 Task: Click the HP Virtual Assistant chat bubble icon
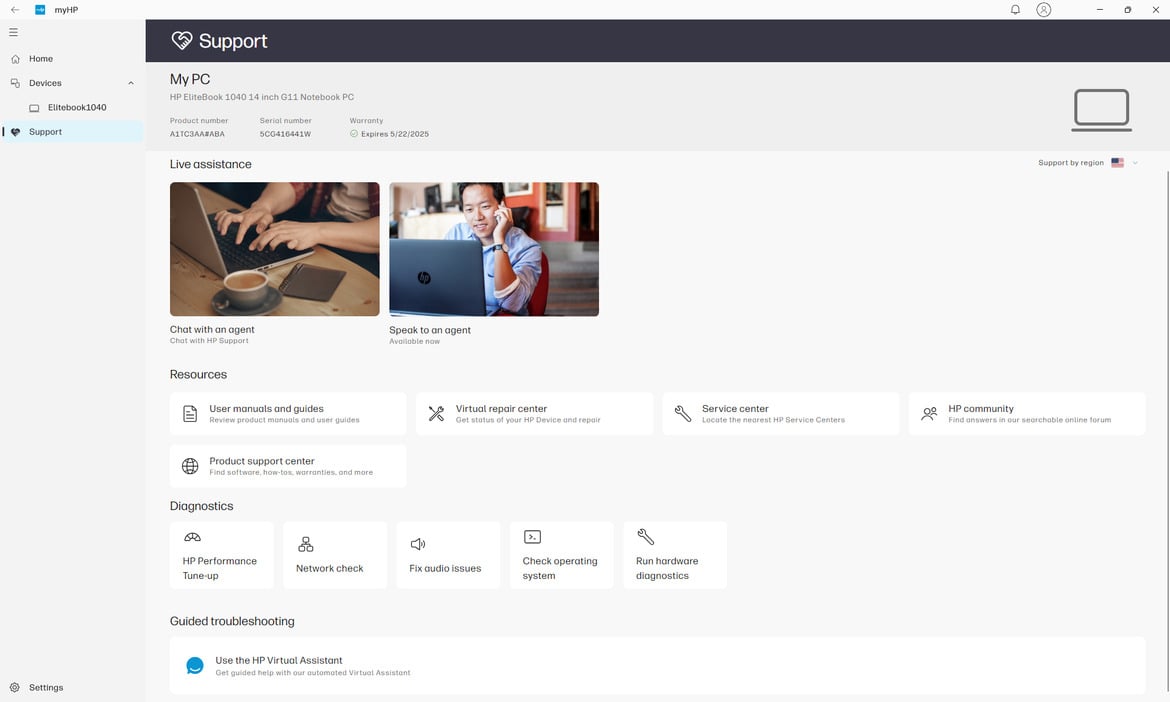point(195,665)
